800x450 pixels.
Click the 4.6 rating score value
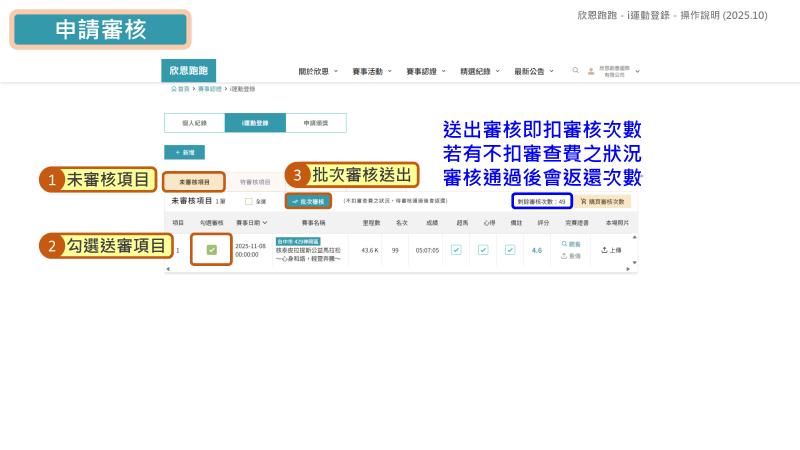[537, 250]
